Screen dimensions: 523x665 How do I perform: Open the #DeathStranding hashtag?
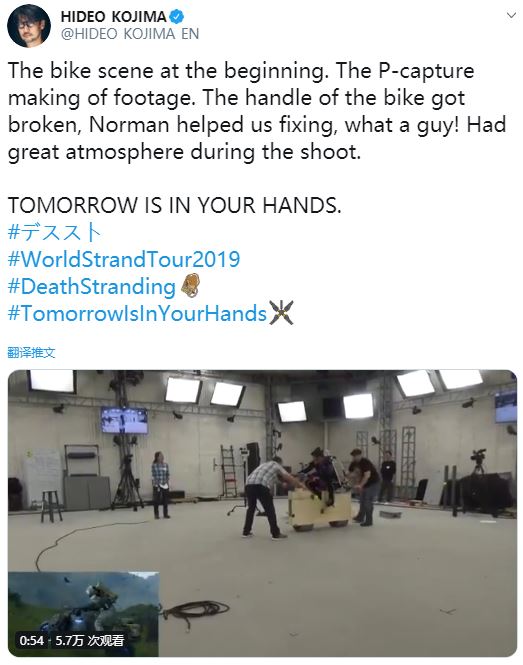pyautogui.click(x=92, y=286)
